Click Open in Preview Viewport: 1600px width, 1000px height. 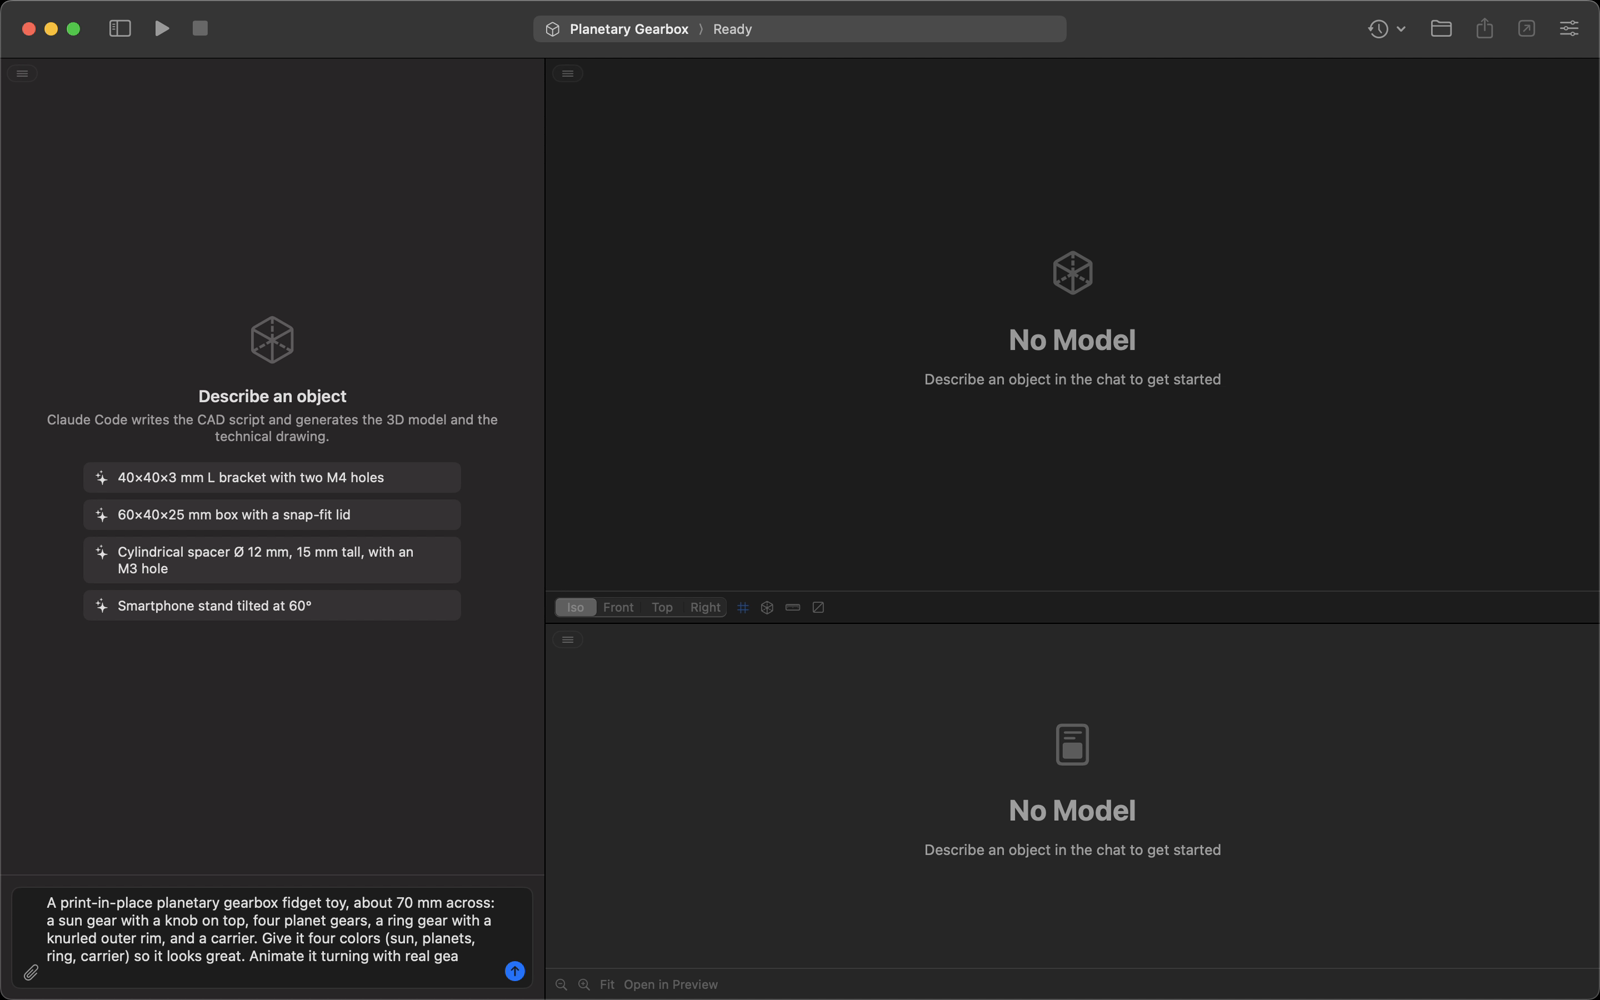point(671,985)
